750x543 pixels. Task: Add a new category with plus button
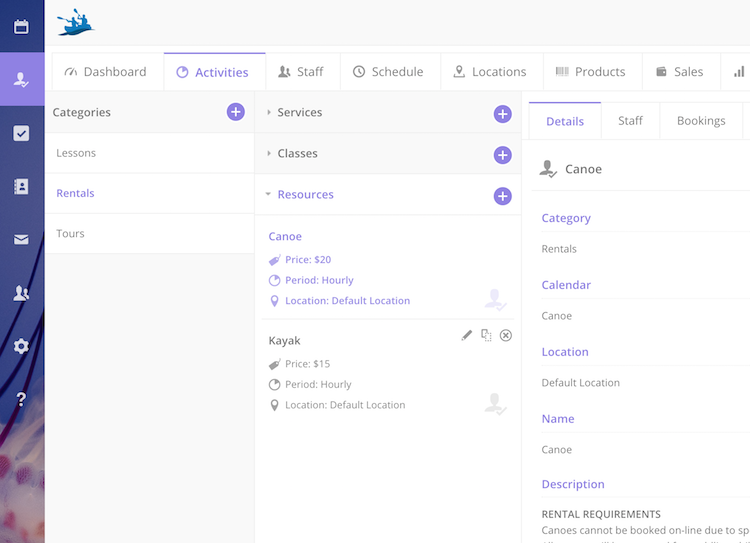(x=235, y=112)
